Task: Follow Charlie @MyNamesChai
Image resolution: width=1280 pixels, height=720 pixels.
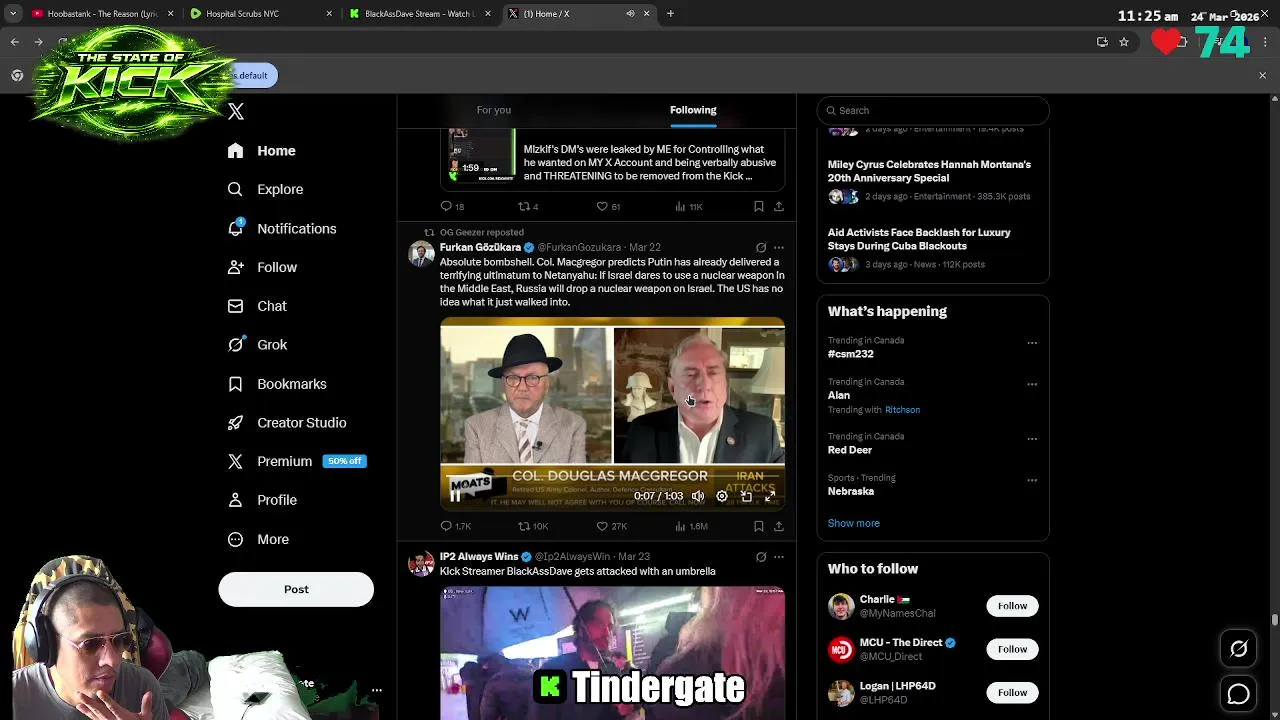Action: (x=1012, y=606)
